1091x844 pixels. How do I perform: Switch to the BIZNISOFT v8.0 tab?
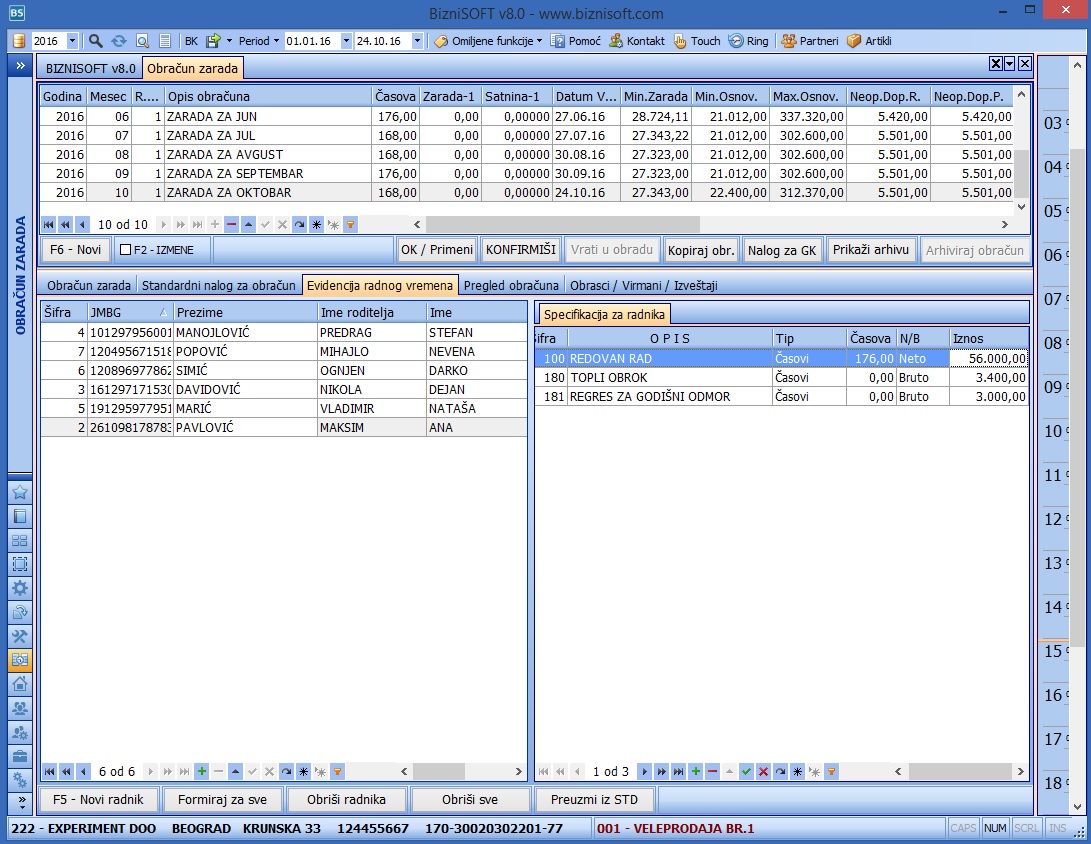tap(90, 68)
